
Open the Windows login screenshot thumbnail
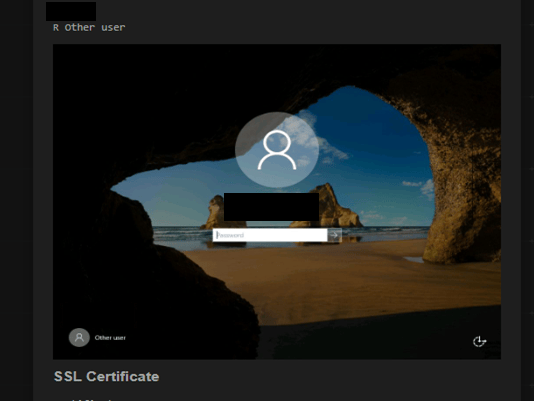[277, 202]
